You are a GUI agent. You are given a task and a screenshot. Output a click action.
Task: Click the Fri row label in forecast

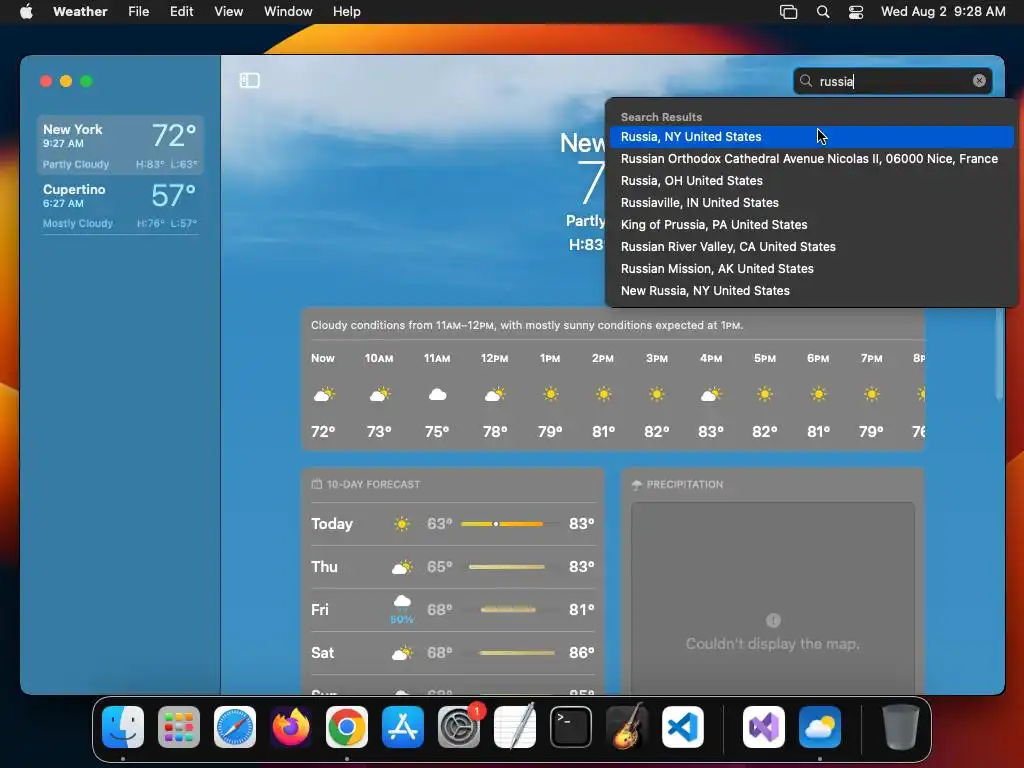pyautogui.click(x=320, y=610)
